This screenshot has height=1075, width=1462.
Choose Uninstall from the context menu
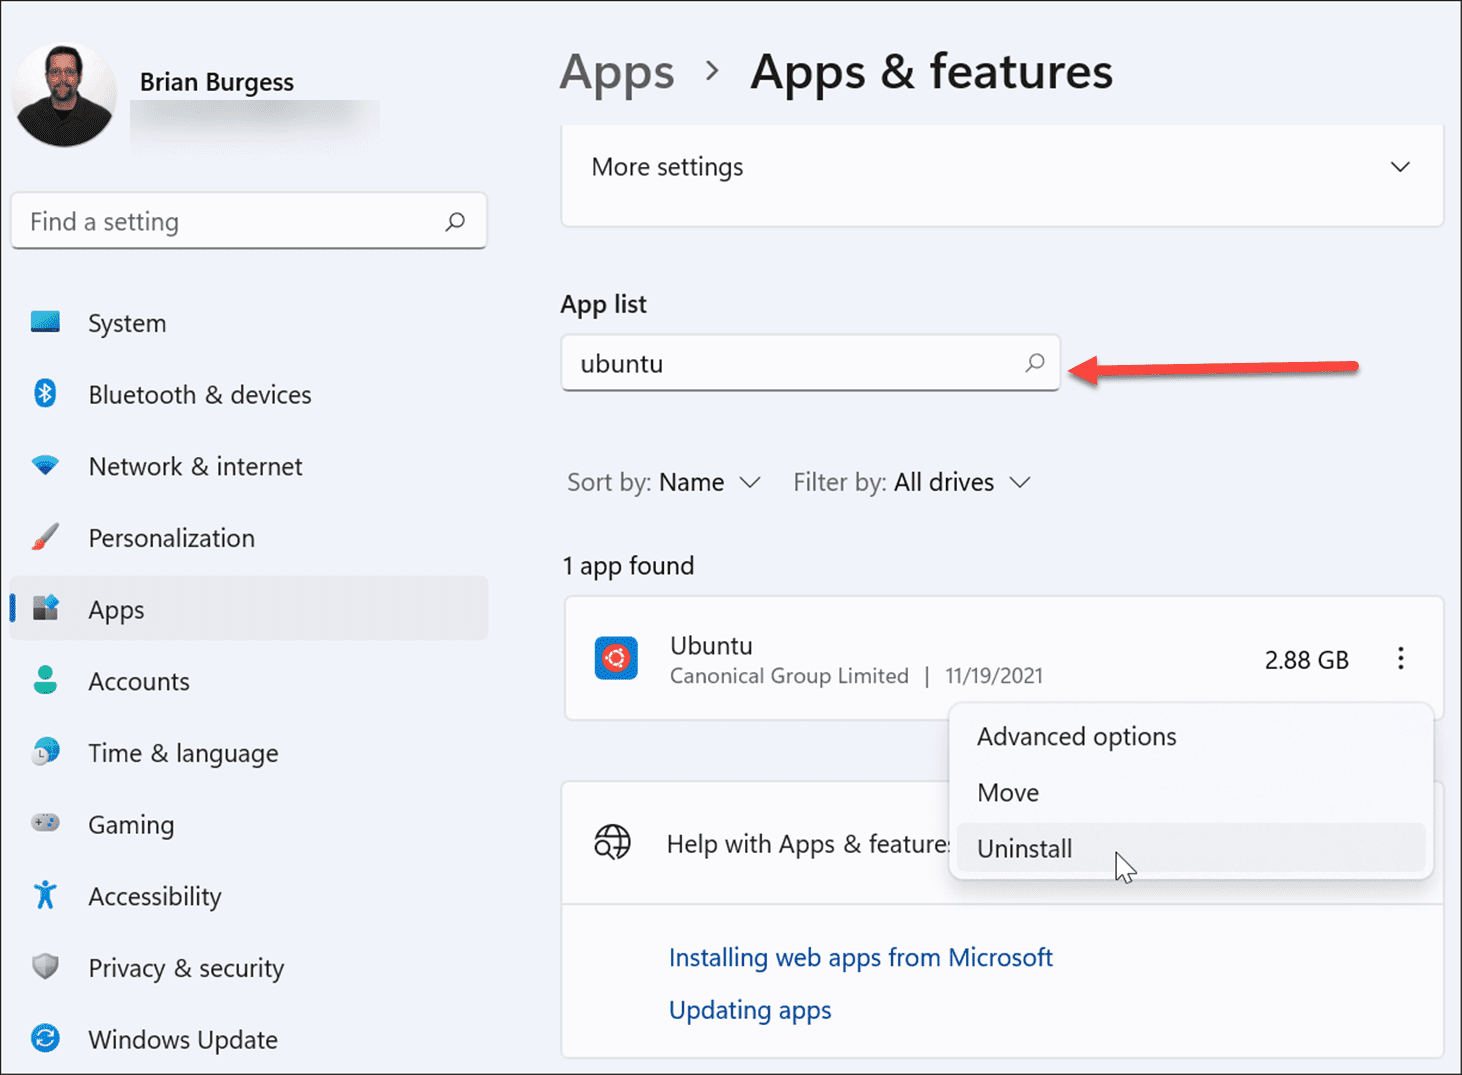(x=1191, y=848)
